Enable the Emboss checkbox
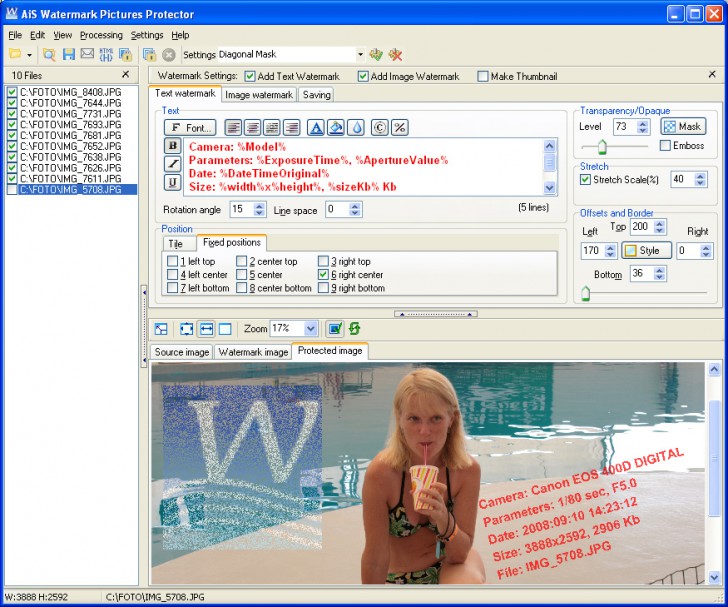 665,146
